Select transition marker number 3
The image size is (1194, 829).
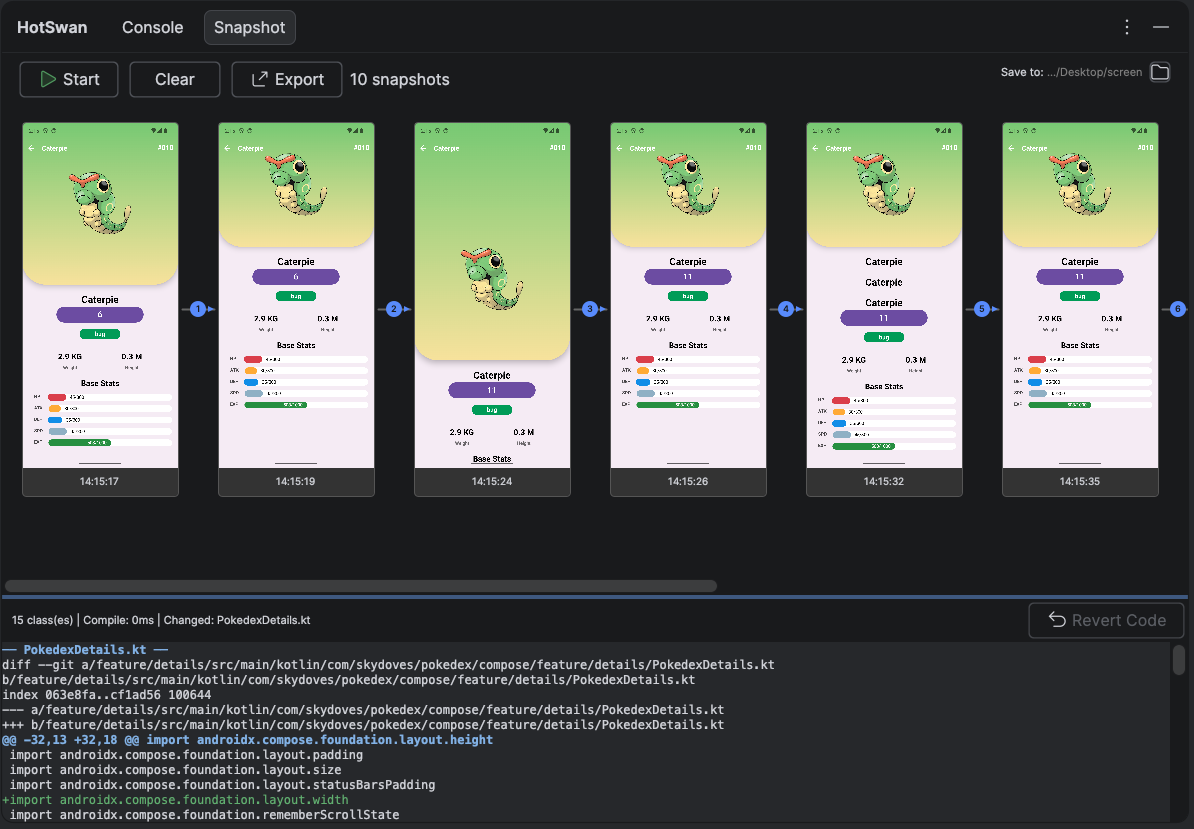coord(590,310)
